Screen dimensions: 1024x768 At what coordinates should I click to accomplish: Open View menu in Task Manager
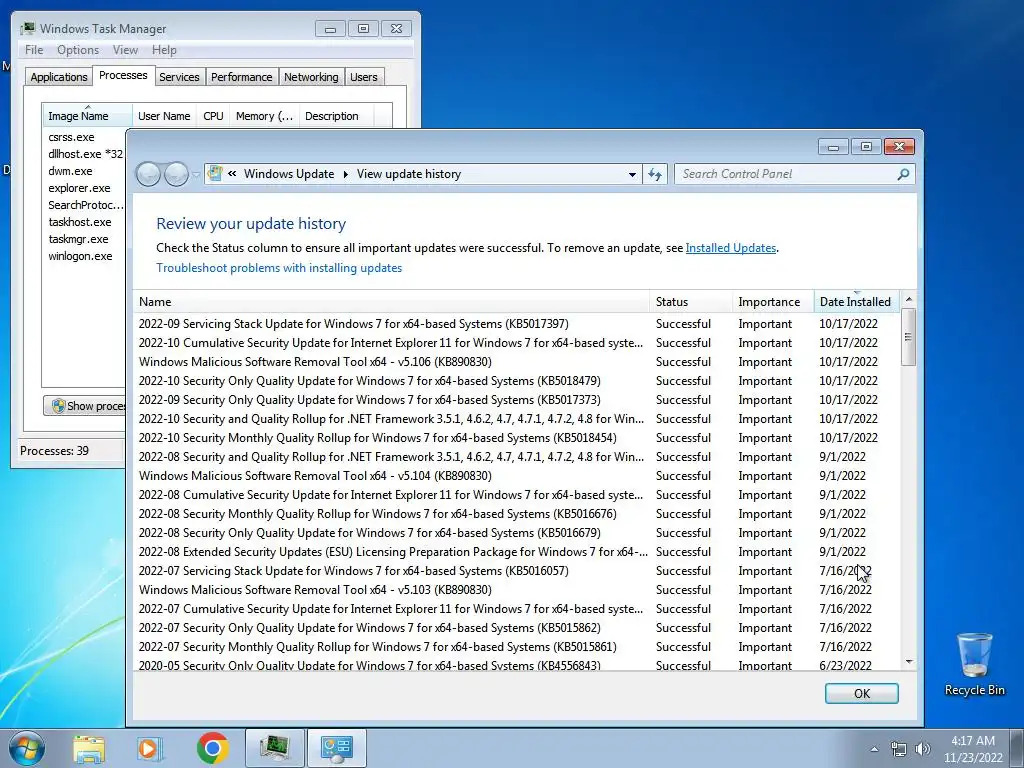[125, 50]
